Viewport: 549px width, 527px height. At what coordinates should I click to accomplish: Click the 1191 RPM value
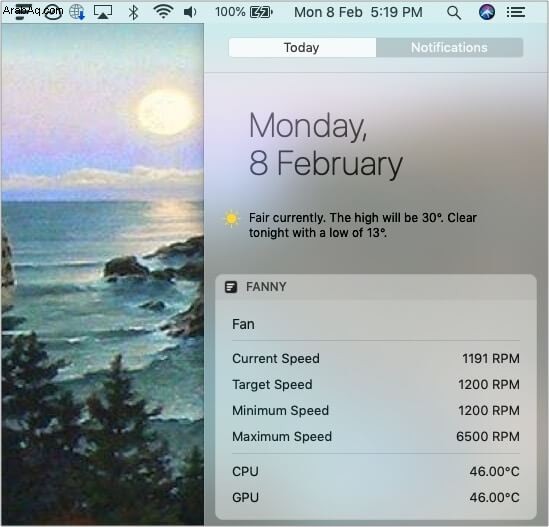(491, 359)
